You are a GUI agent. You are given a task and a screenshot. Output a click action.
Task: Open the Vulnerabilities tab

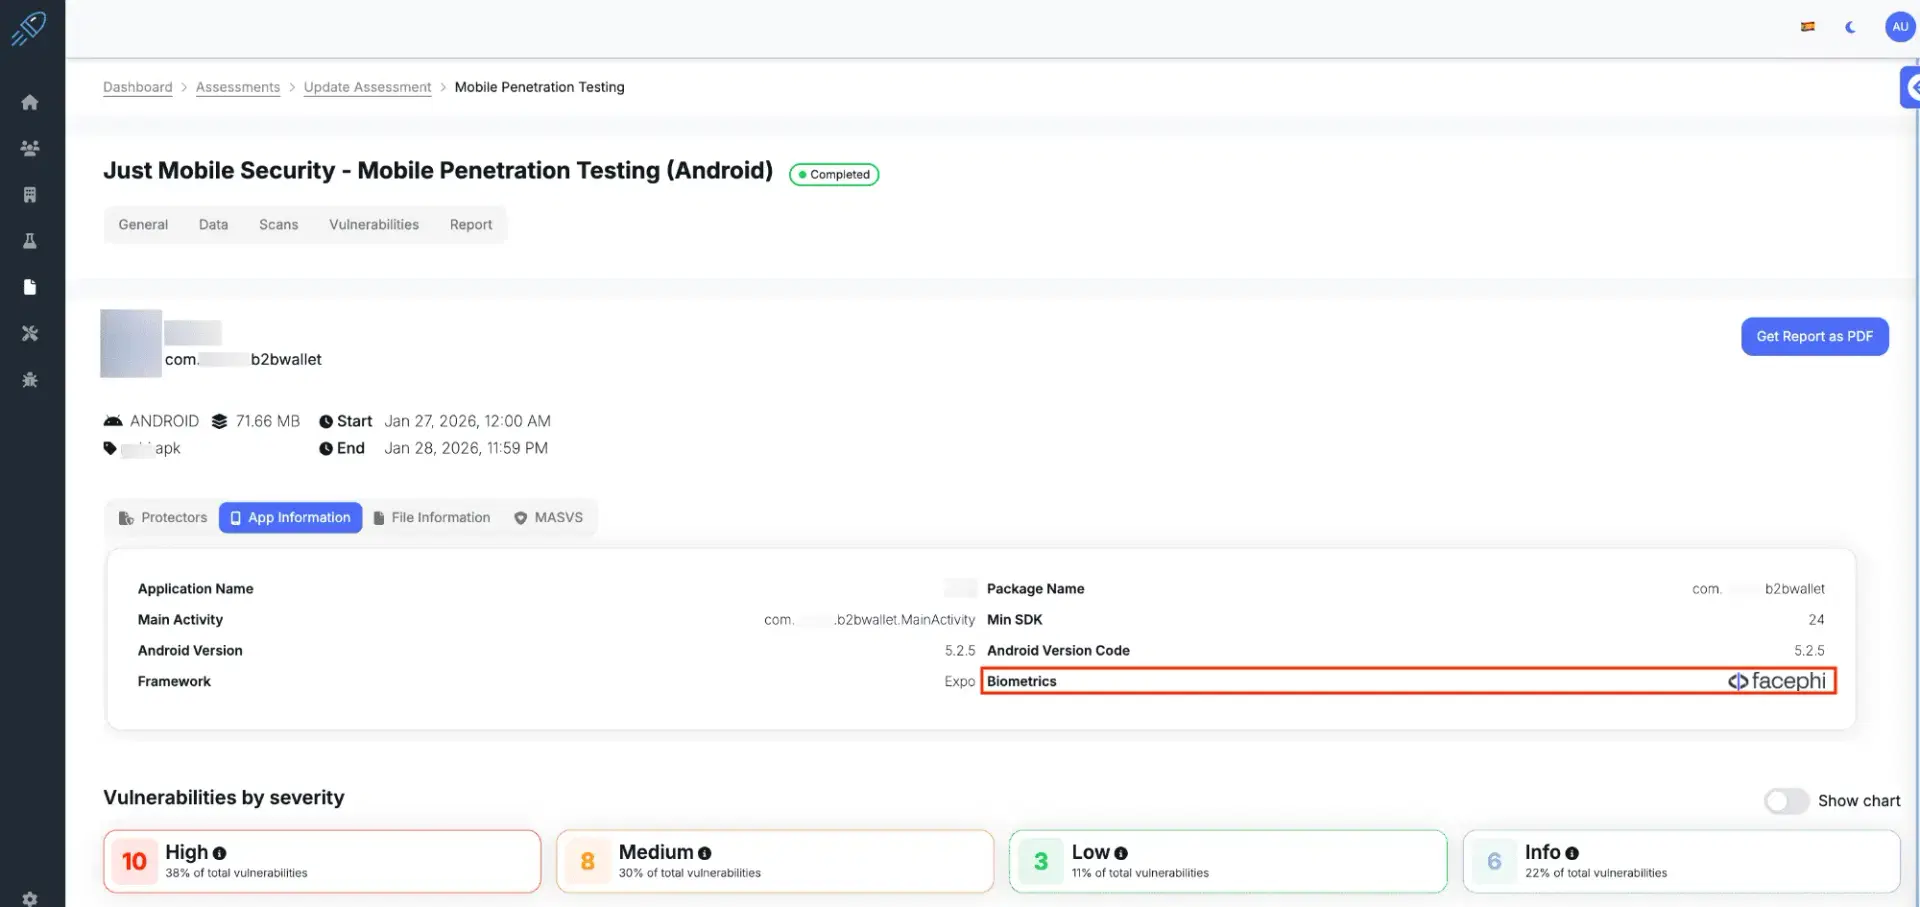[x=374, y=225]
